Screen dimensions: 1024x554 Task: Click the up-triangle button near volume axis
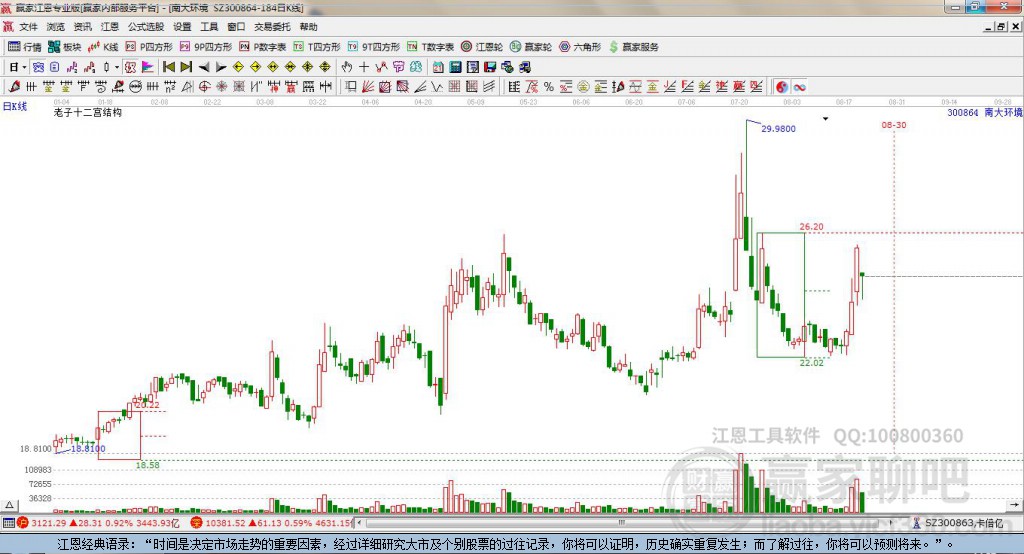[x=9, y=505]
